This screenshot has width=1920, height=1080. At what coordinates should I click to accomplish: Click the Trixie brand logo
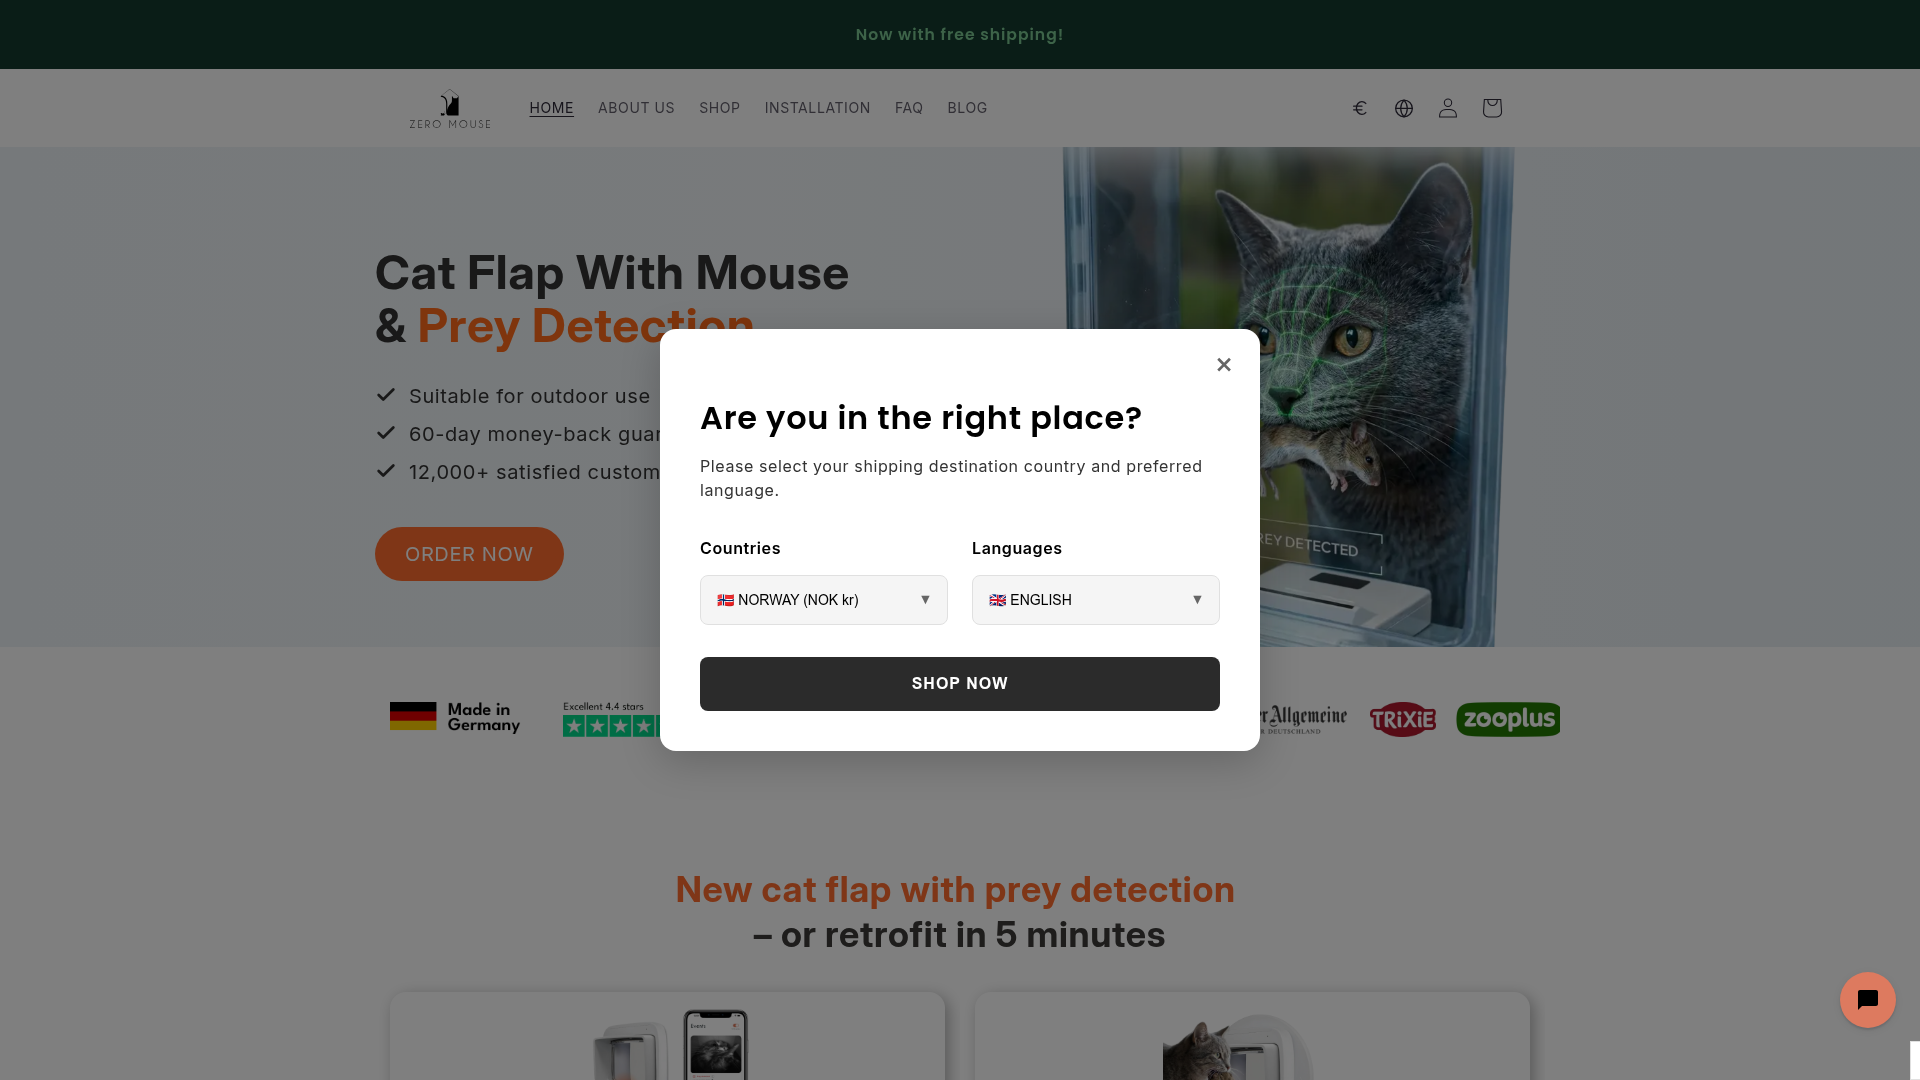pyautogui.click(x=1402, y=719)
